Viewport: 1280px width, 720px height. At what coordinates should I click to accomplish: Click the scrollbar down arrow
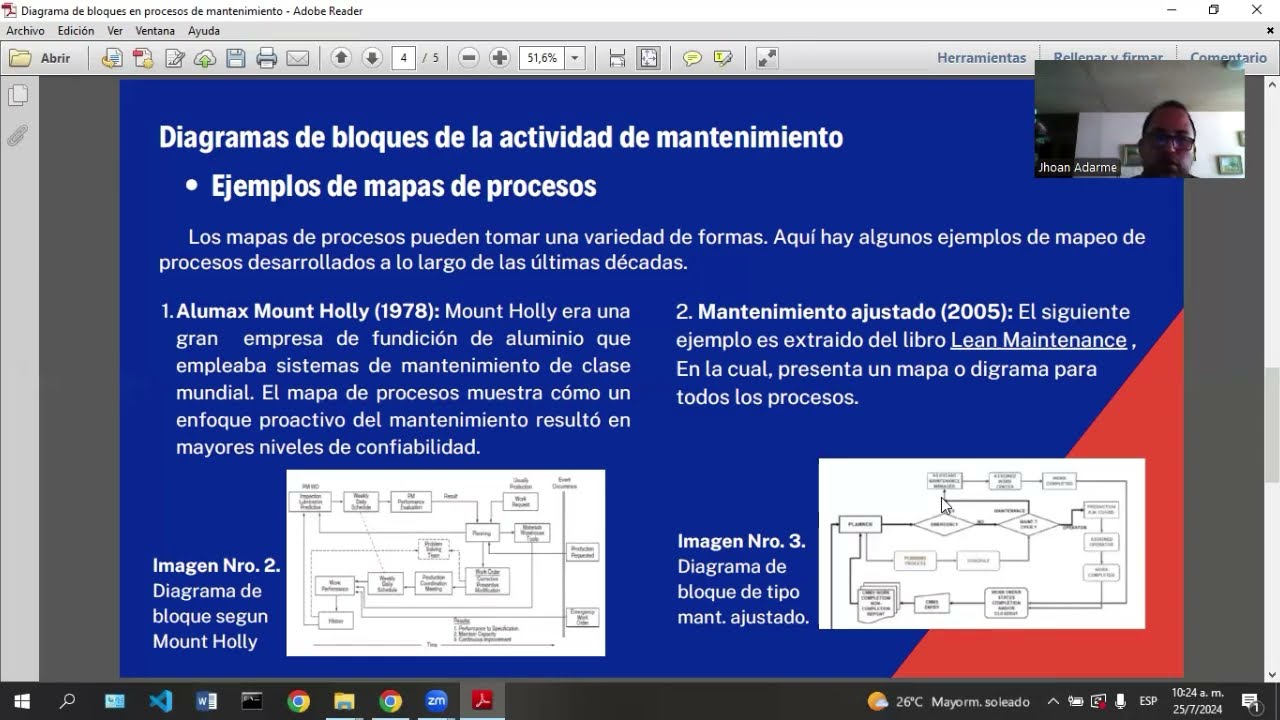click(1272, 675)
